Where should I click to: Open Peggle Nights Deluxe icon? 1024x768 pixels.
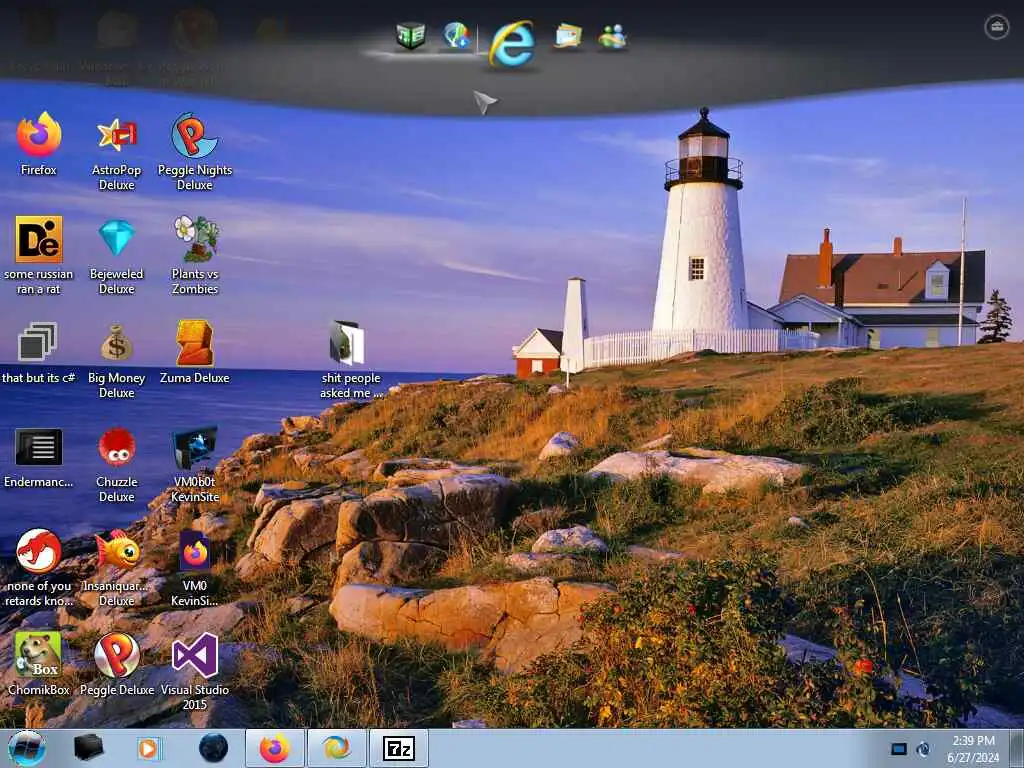point(195,152)
